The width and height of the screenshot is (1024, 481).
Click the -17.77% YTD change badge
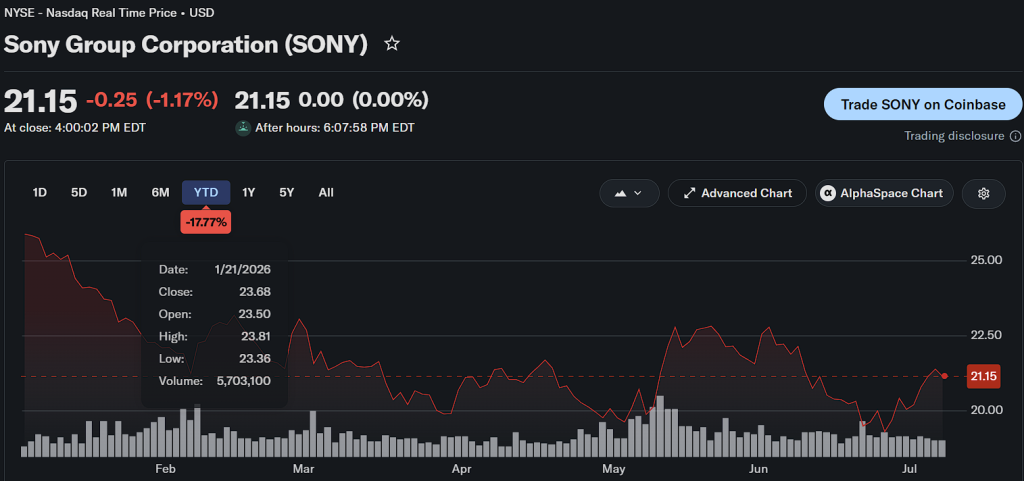206,222
